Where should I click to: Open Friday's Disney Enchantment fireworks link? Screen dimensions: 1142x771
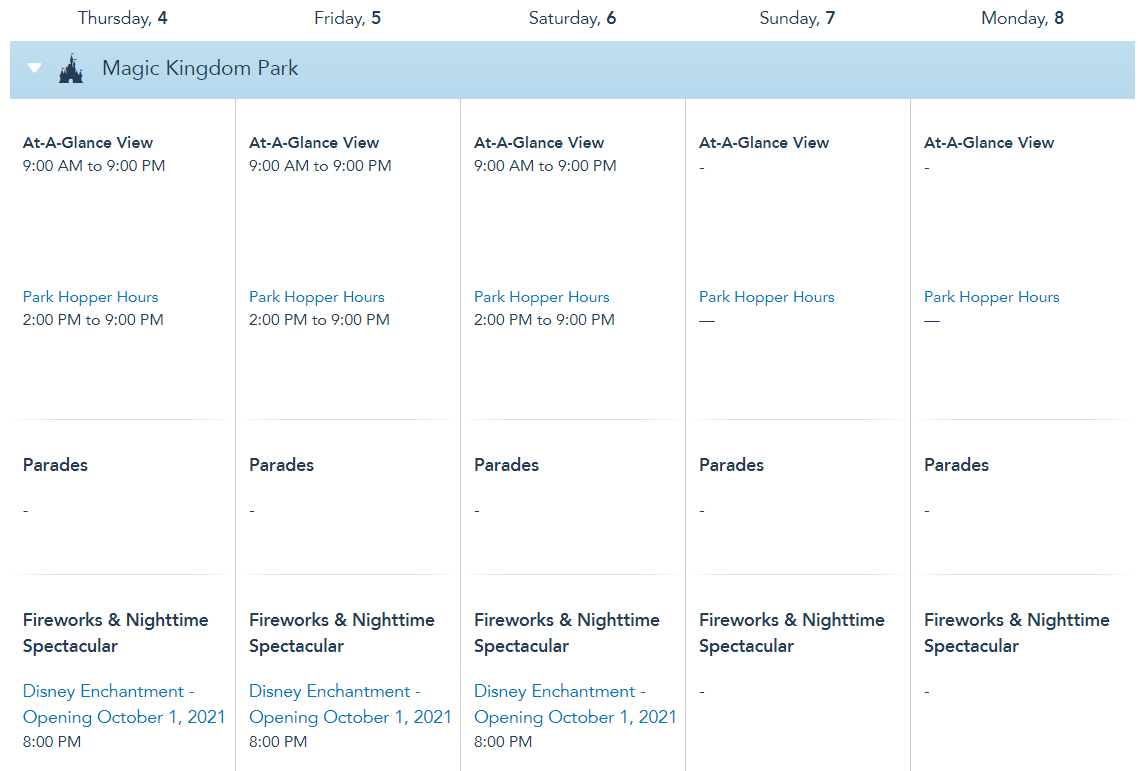click(x=350, y=704)
